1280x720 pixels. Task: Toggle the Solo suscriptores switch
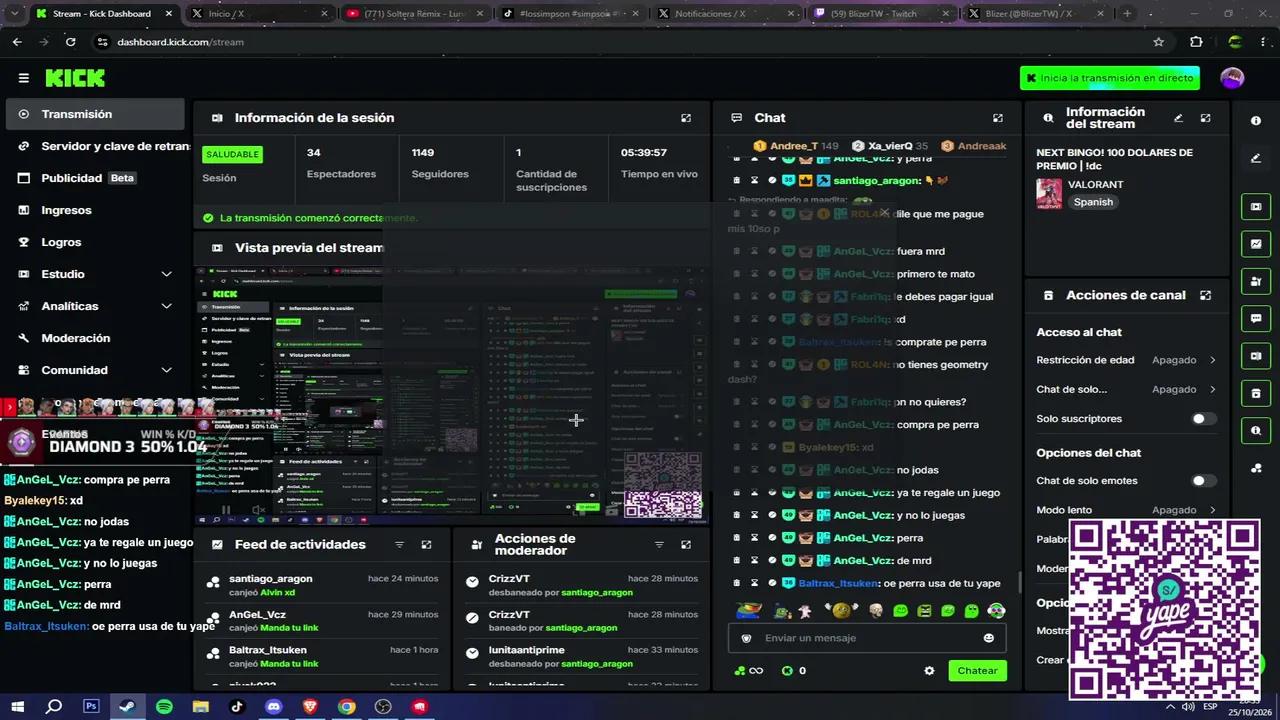click(1204, 419)
